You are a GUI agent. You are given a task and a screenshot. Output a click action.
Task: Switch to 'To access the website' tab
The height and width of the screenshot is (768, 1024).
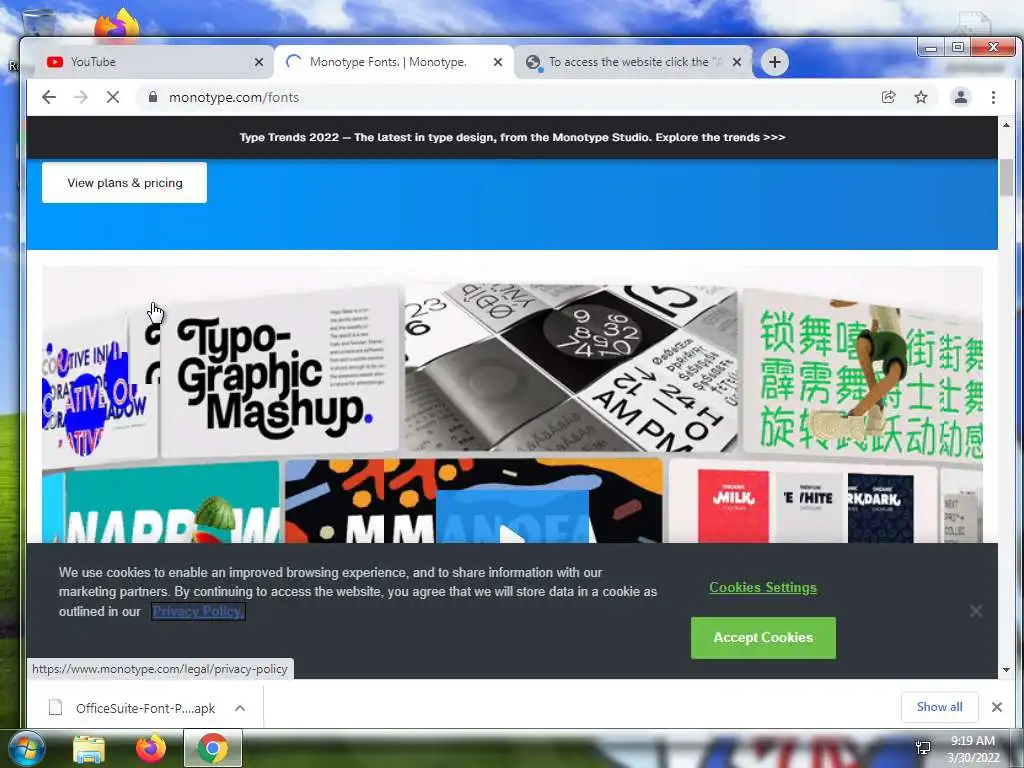[633, 62]
